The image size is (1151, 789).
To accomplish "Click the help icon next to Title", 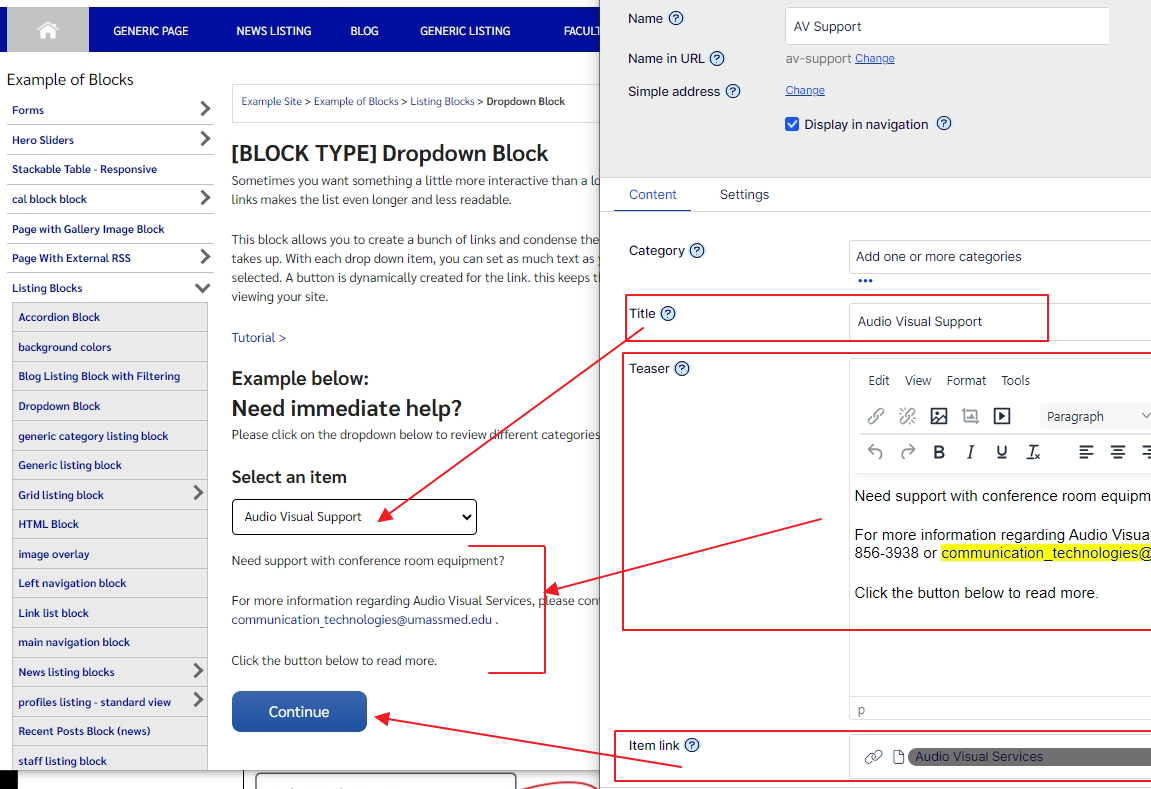I will click(668, 313).
